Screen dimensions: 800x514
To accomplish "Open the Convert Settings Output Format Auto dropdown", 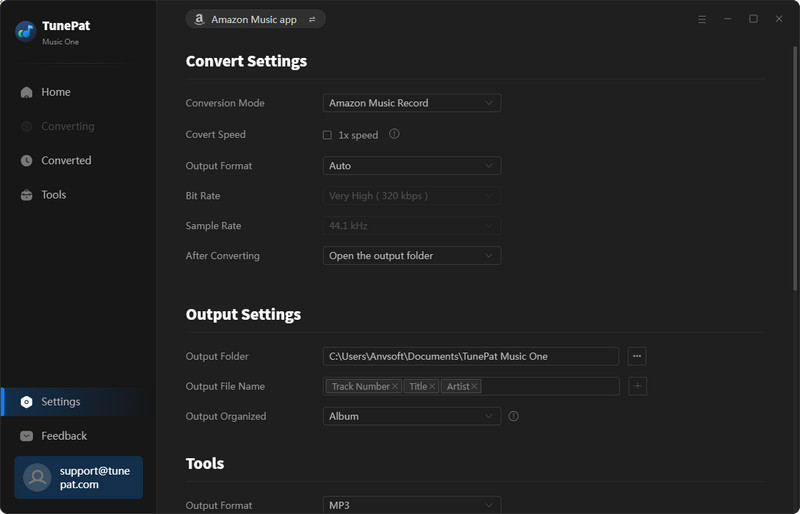I will [412, 166].
